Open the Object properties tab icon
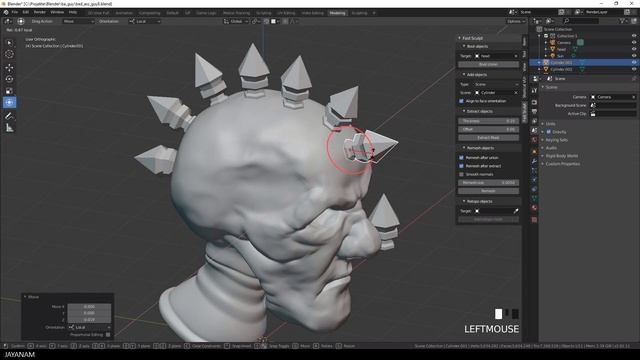Viewport: 640px width, 360px height. [534, 152]
